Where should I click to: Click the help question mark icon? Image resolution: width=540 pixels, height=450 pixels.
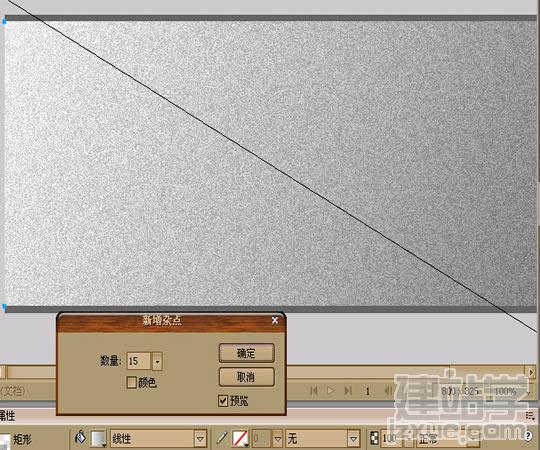point(528,436)
